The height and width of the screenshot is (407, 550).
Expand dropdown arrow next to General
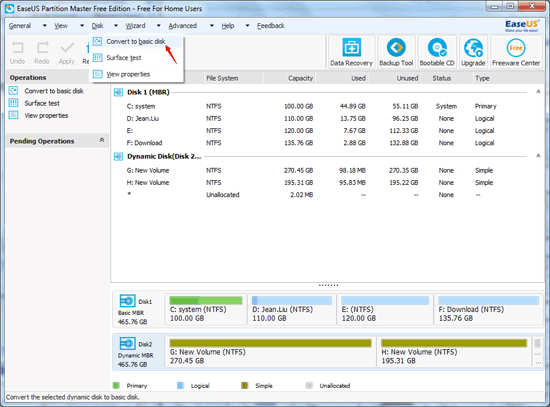point(45,26)
